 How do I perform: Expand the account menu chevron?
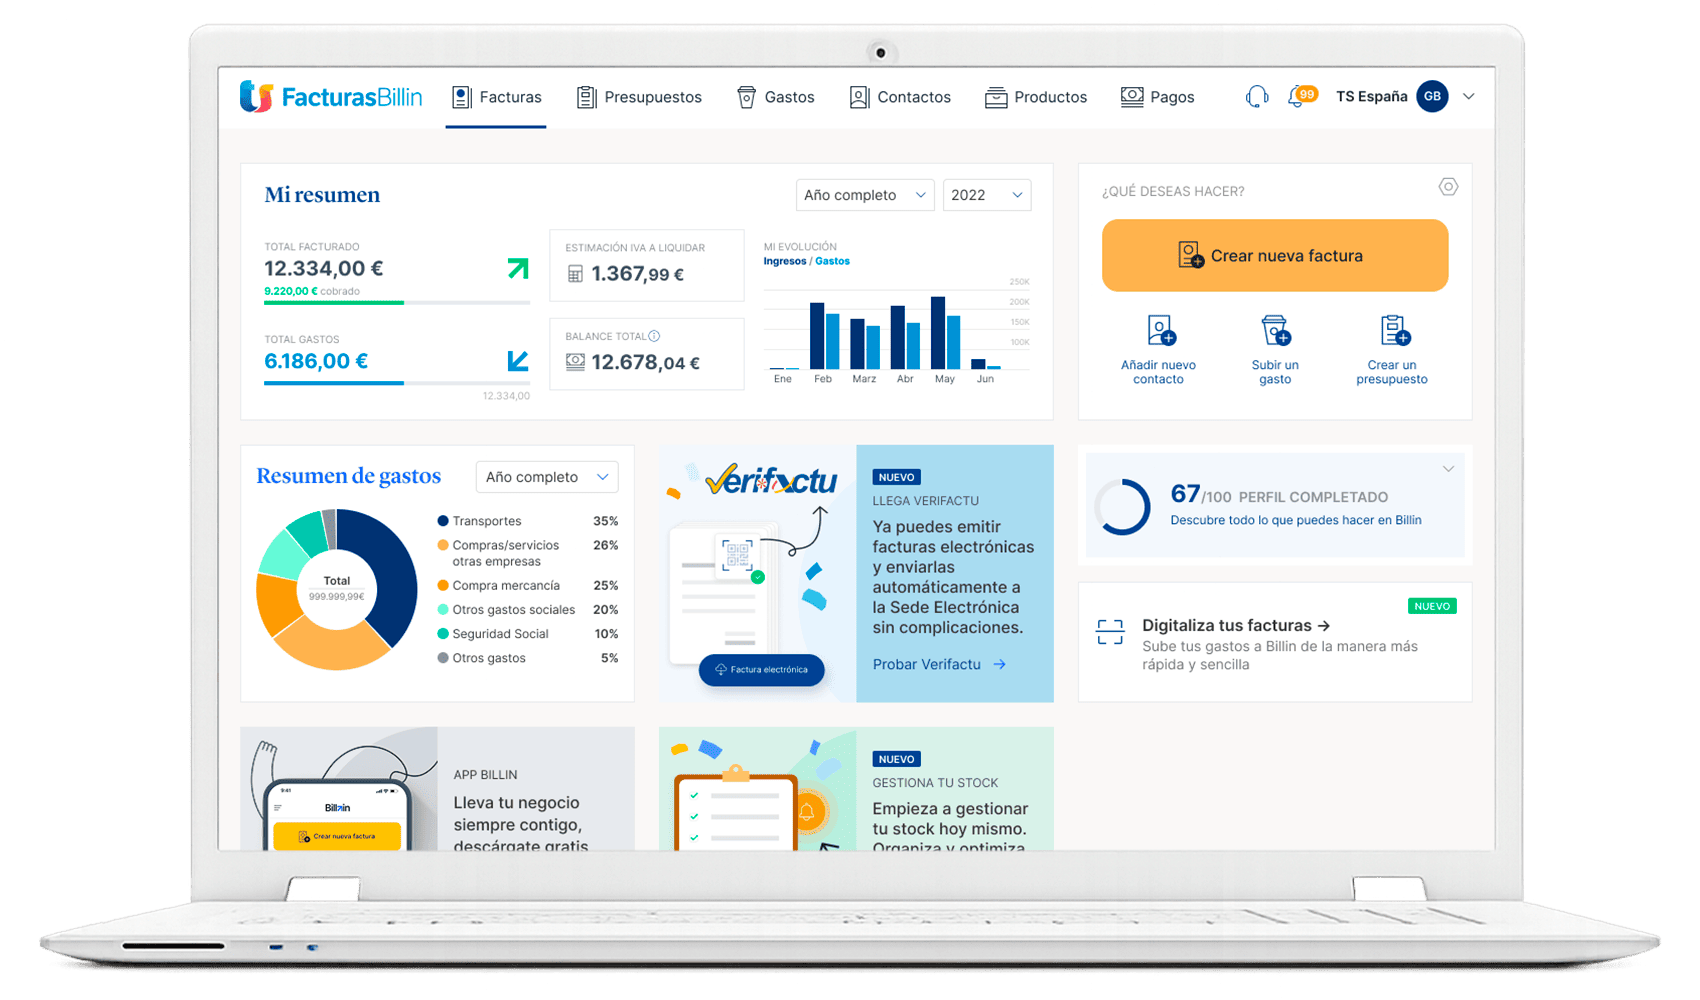(1468, 97)
